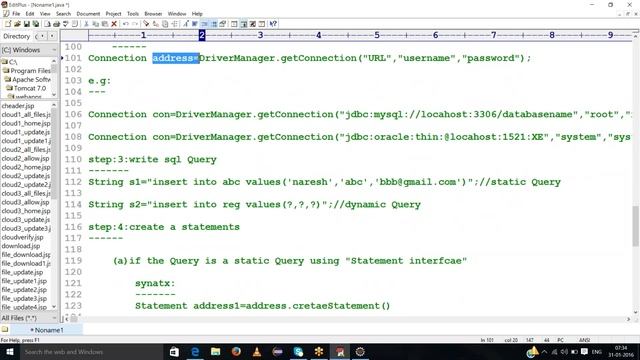640x360 pixels.
Task: Open the Windows Start menu
Action: 9,352
